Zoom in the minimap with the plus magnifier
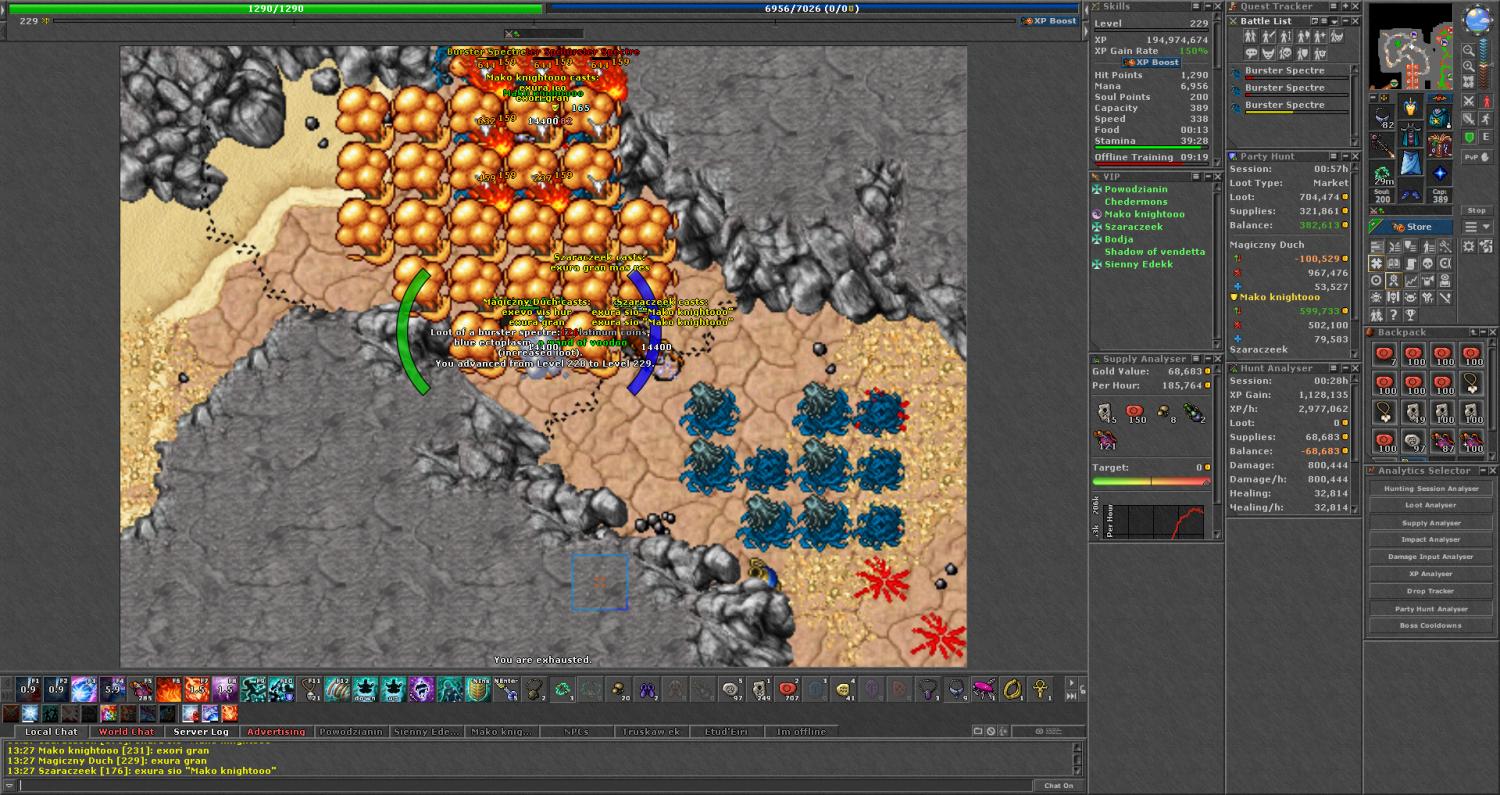Image resolution: width=1500 pixels, height=795 pixels. [1469, 66]
